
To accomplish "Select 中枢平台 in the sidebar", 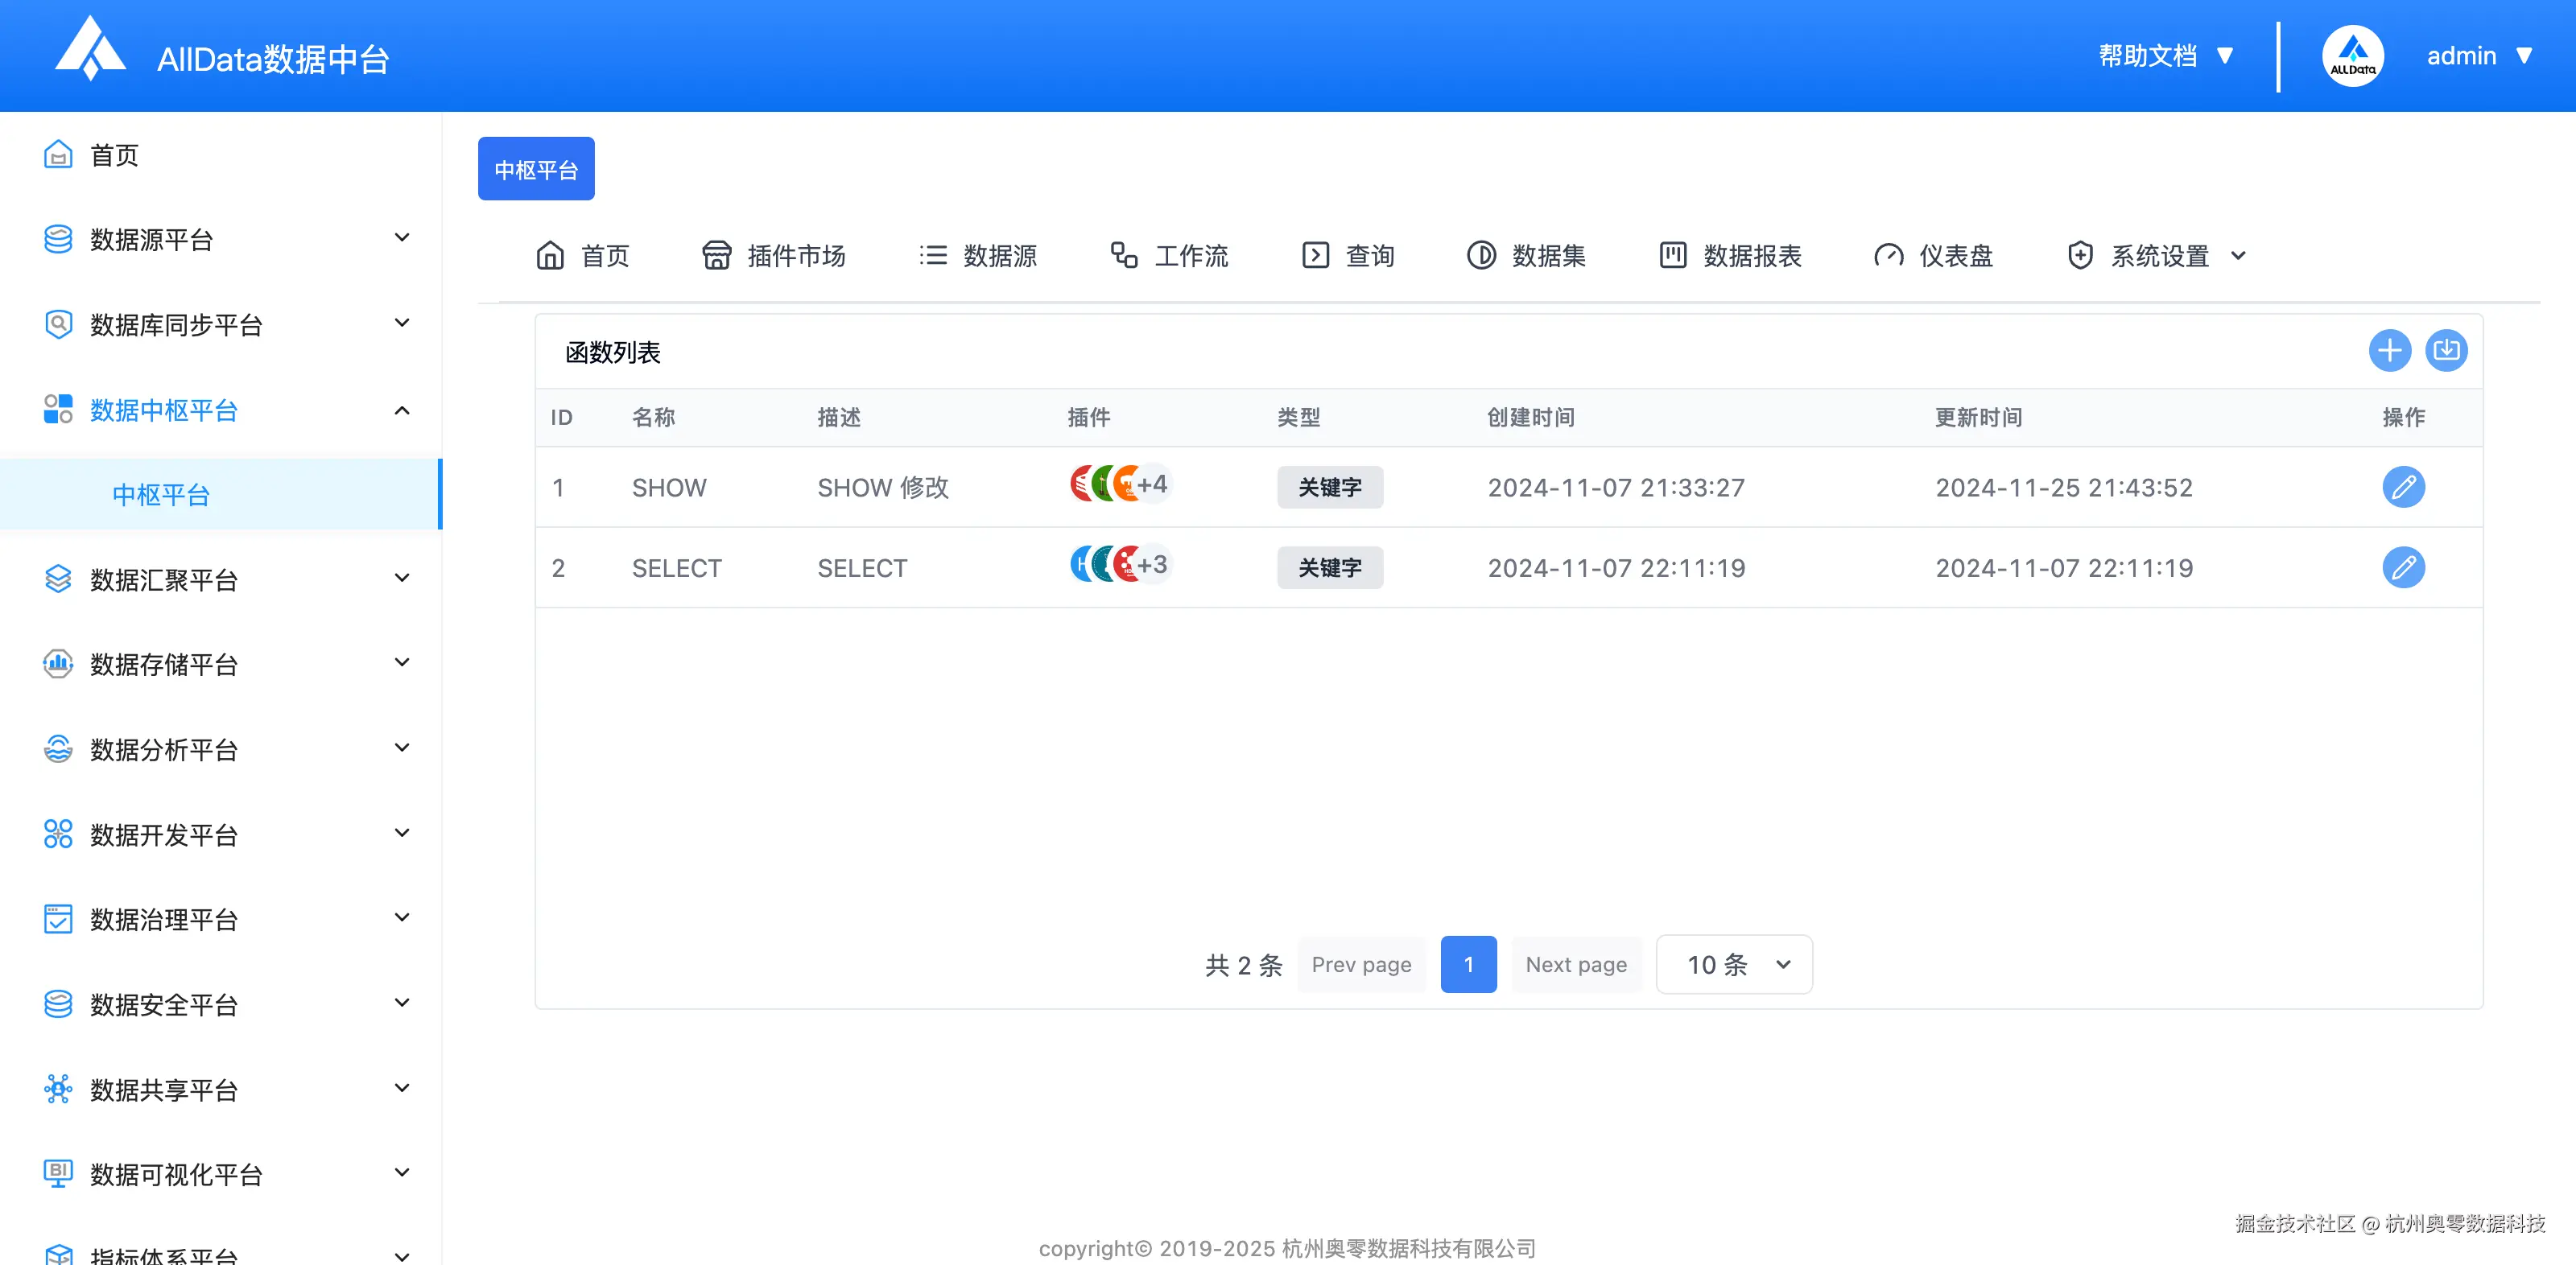I will click(161, 493).
